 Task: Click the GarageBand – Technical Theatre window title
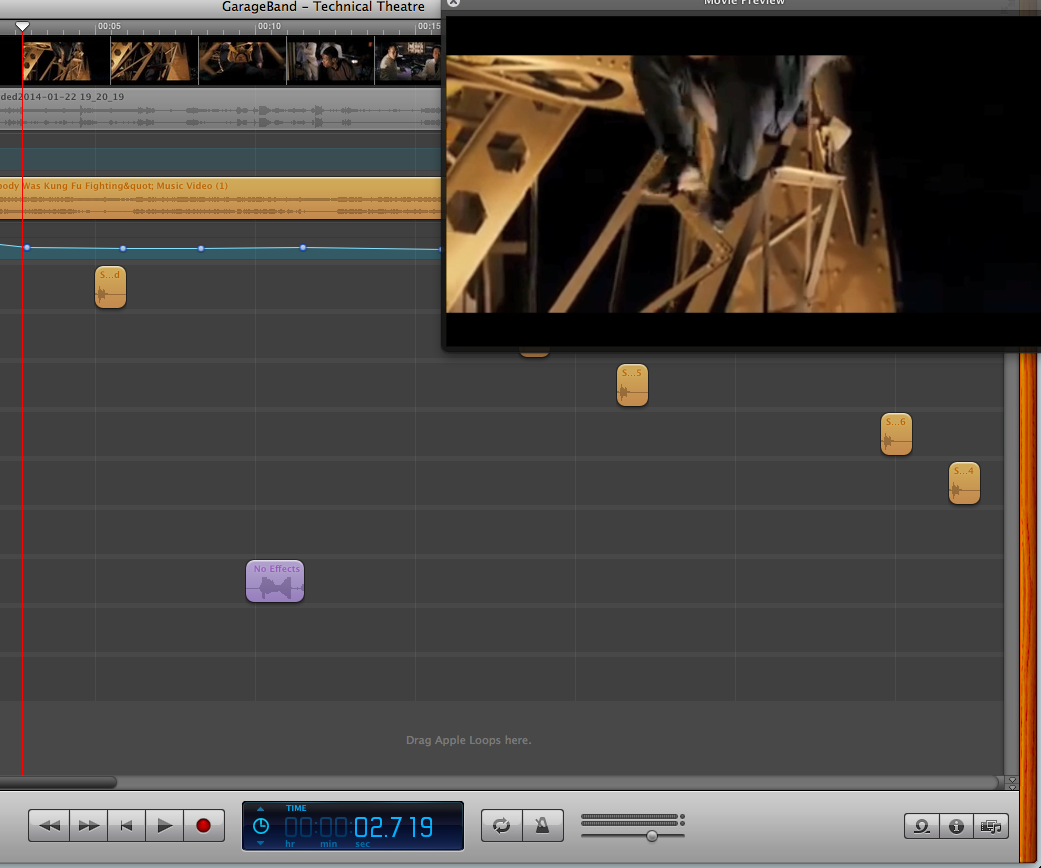[323, 7]
